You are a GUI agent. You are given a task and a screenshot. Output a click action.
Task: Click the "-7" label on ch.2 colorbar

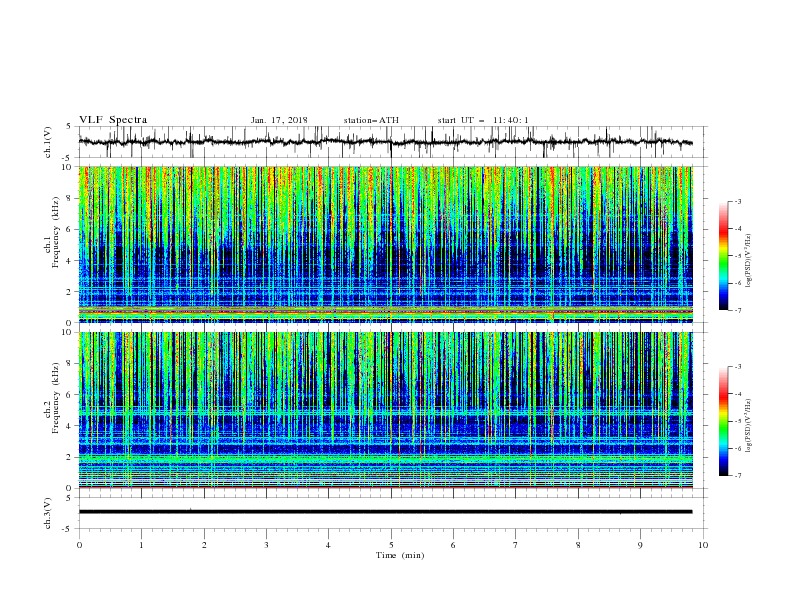(737, 475)
